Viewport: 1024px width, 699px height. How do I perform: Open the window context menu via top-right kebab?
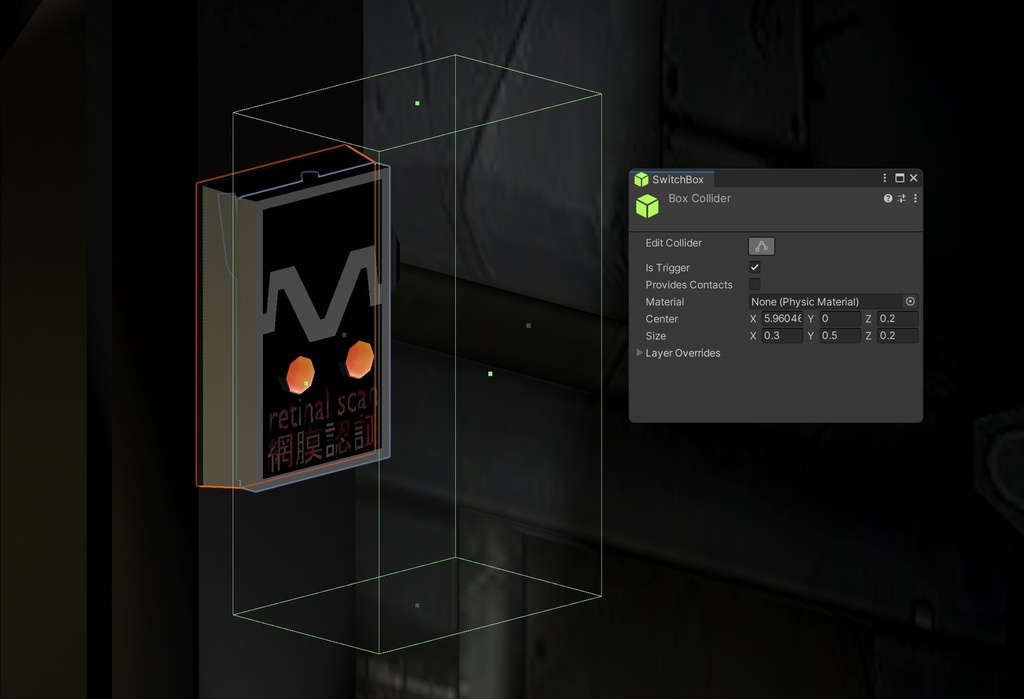point(883,177)
